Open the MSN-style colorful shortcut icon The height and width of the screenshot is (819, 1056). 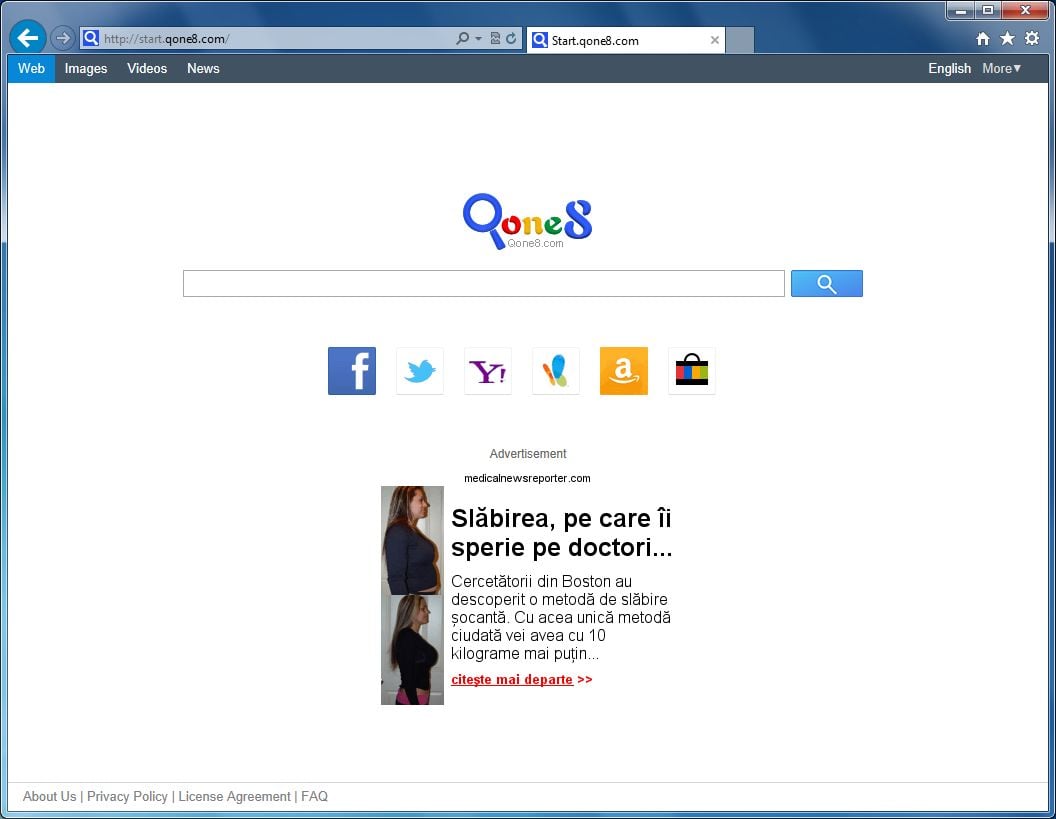pos(556,371)
